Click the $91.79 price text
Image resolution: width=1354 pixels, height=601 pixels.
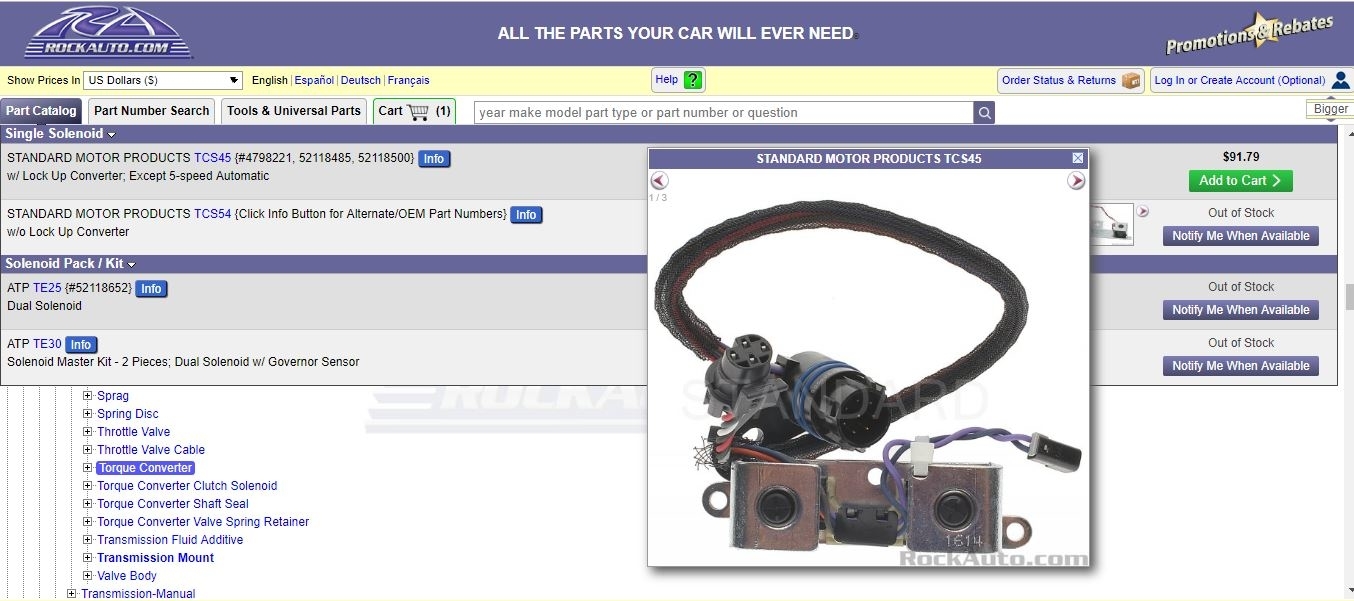[x=1241, y=157]
